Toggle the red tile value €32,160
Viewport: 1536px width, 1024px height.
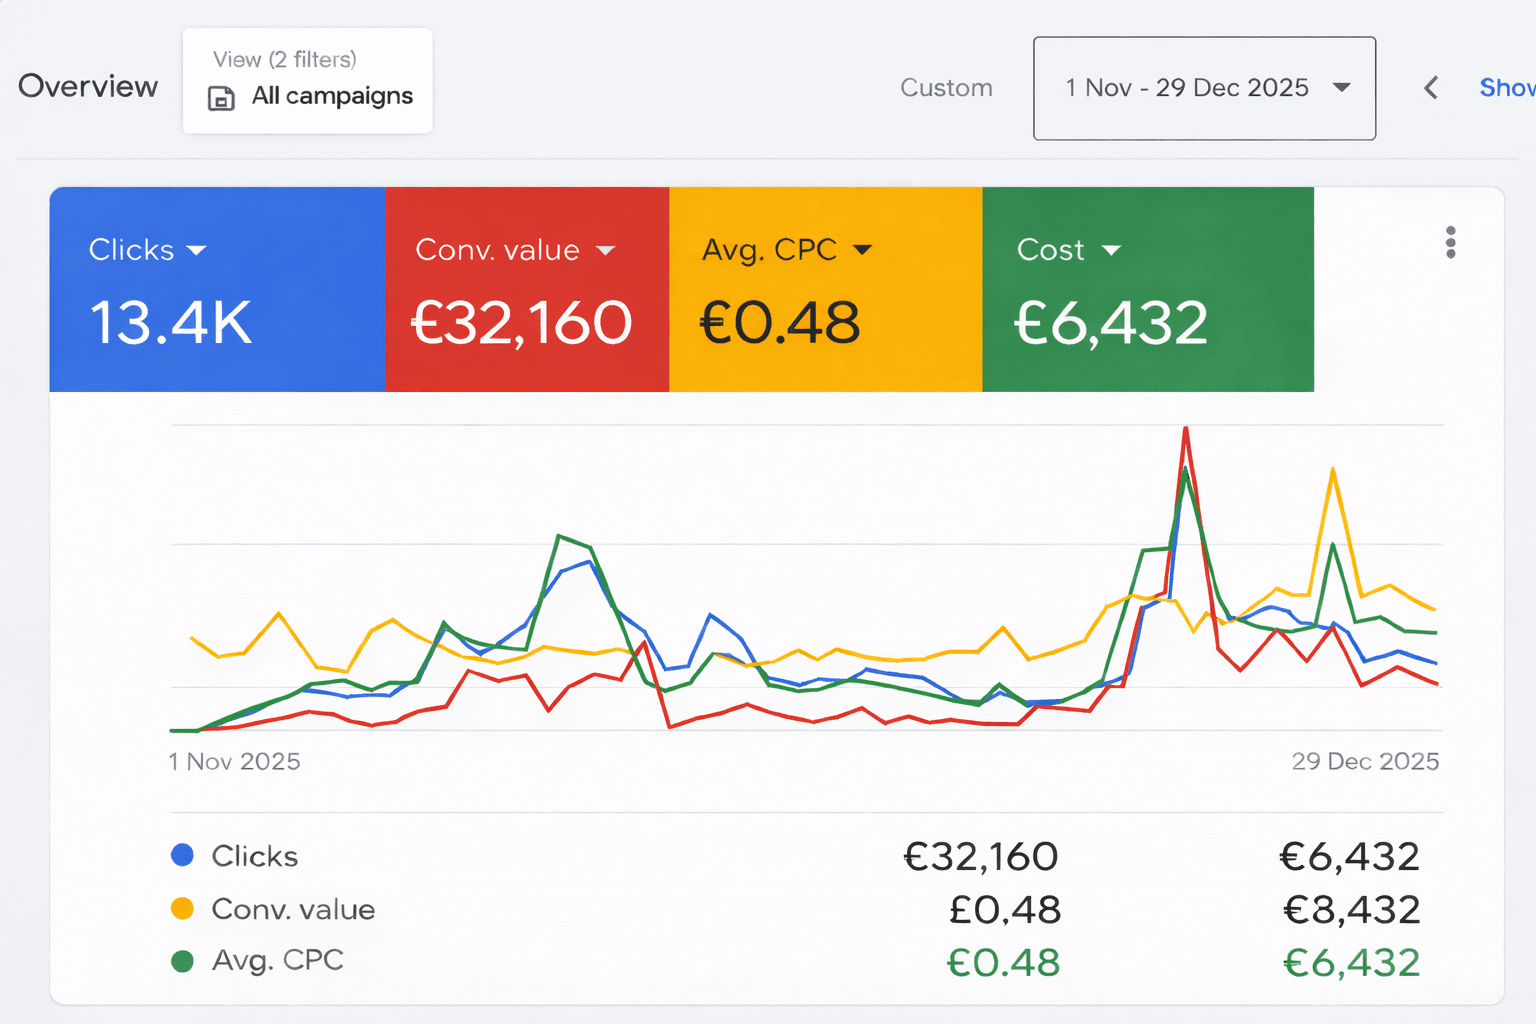[522, 323]
